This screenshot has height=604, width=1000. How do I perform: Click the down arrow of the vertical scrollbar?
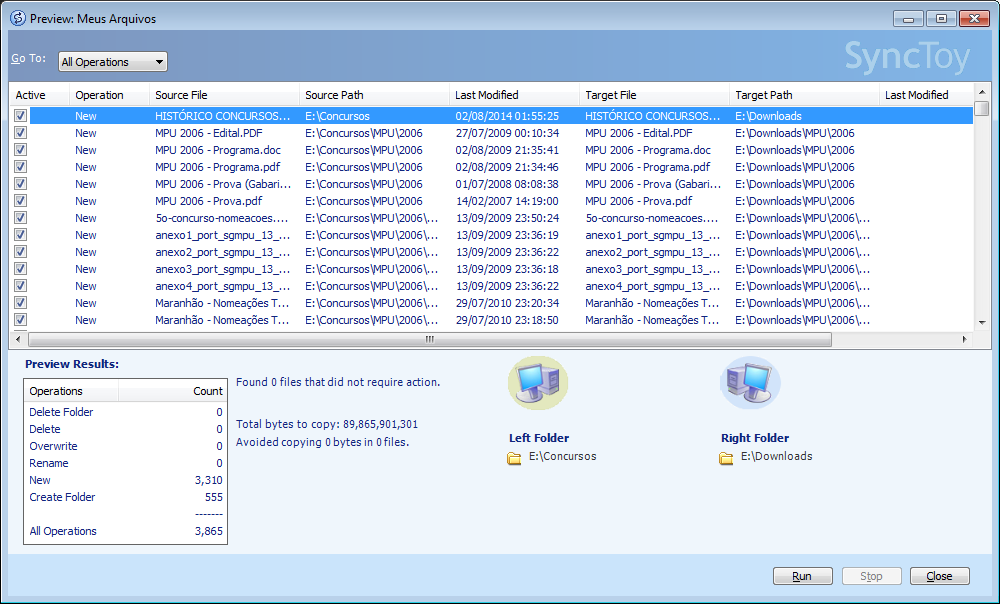pyautogui.click(x=982, y=323)
